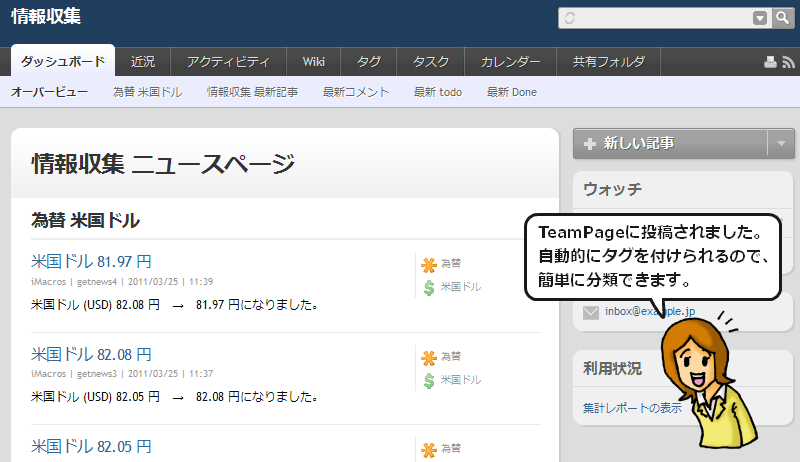The width and height of the screenshot is (800, 462).
Task: Click getnews4 author text on 81.97 article
Action: (97, 281)
